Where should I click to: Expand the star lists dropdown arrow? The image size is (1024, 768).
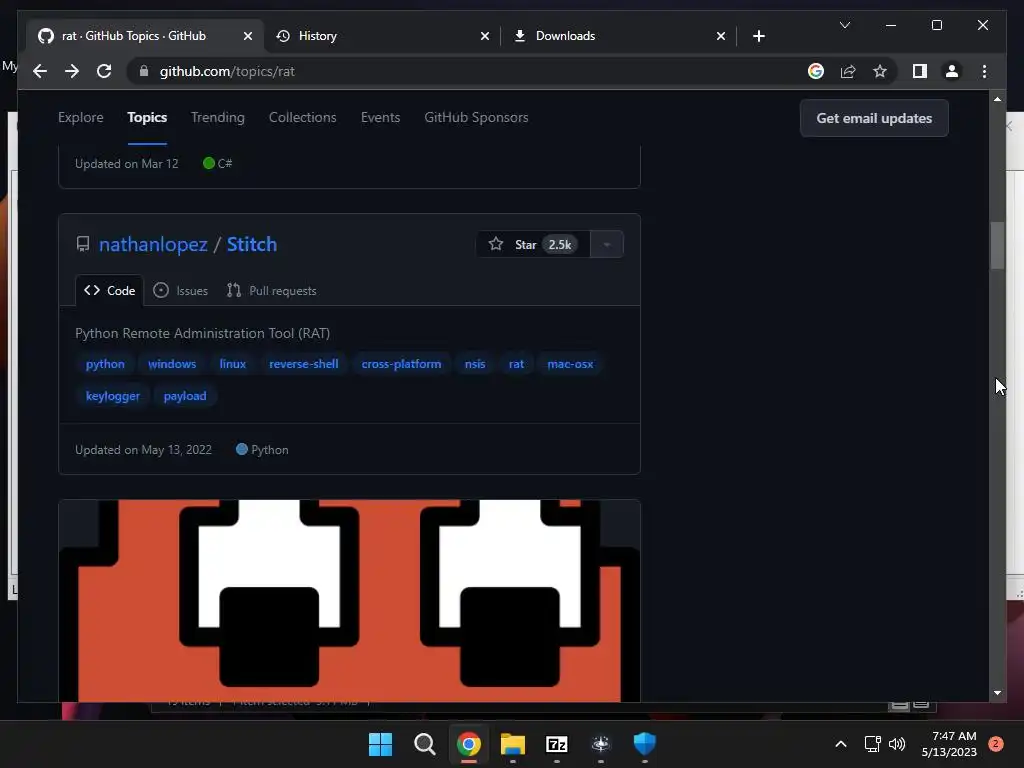[607, 244]
